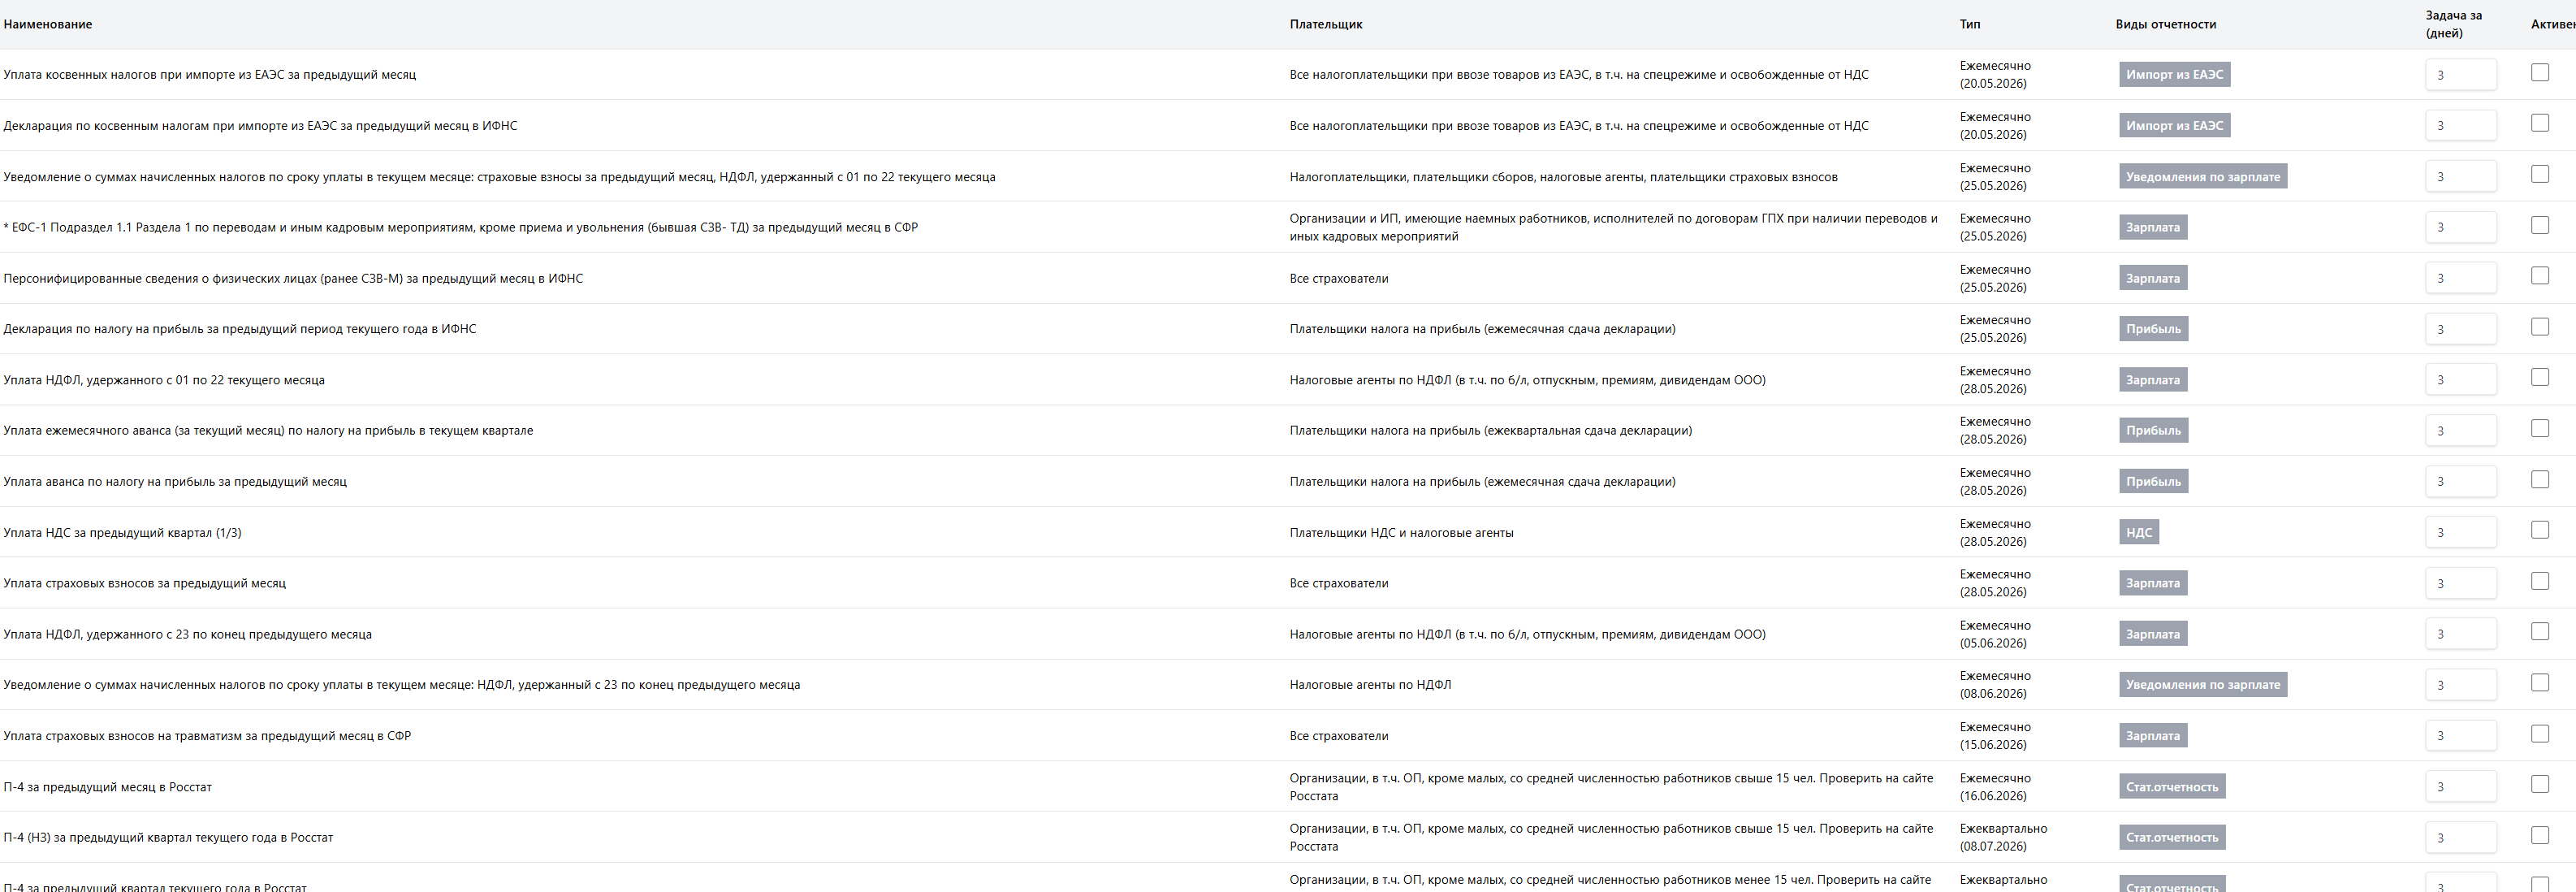Check the П-4 за предыдущий месяц row checkbox
Viewport: 2576px width, 892px height.
tap(2539, 784)
